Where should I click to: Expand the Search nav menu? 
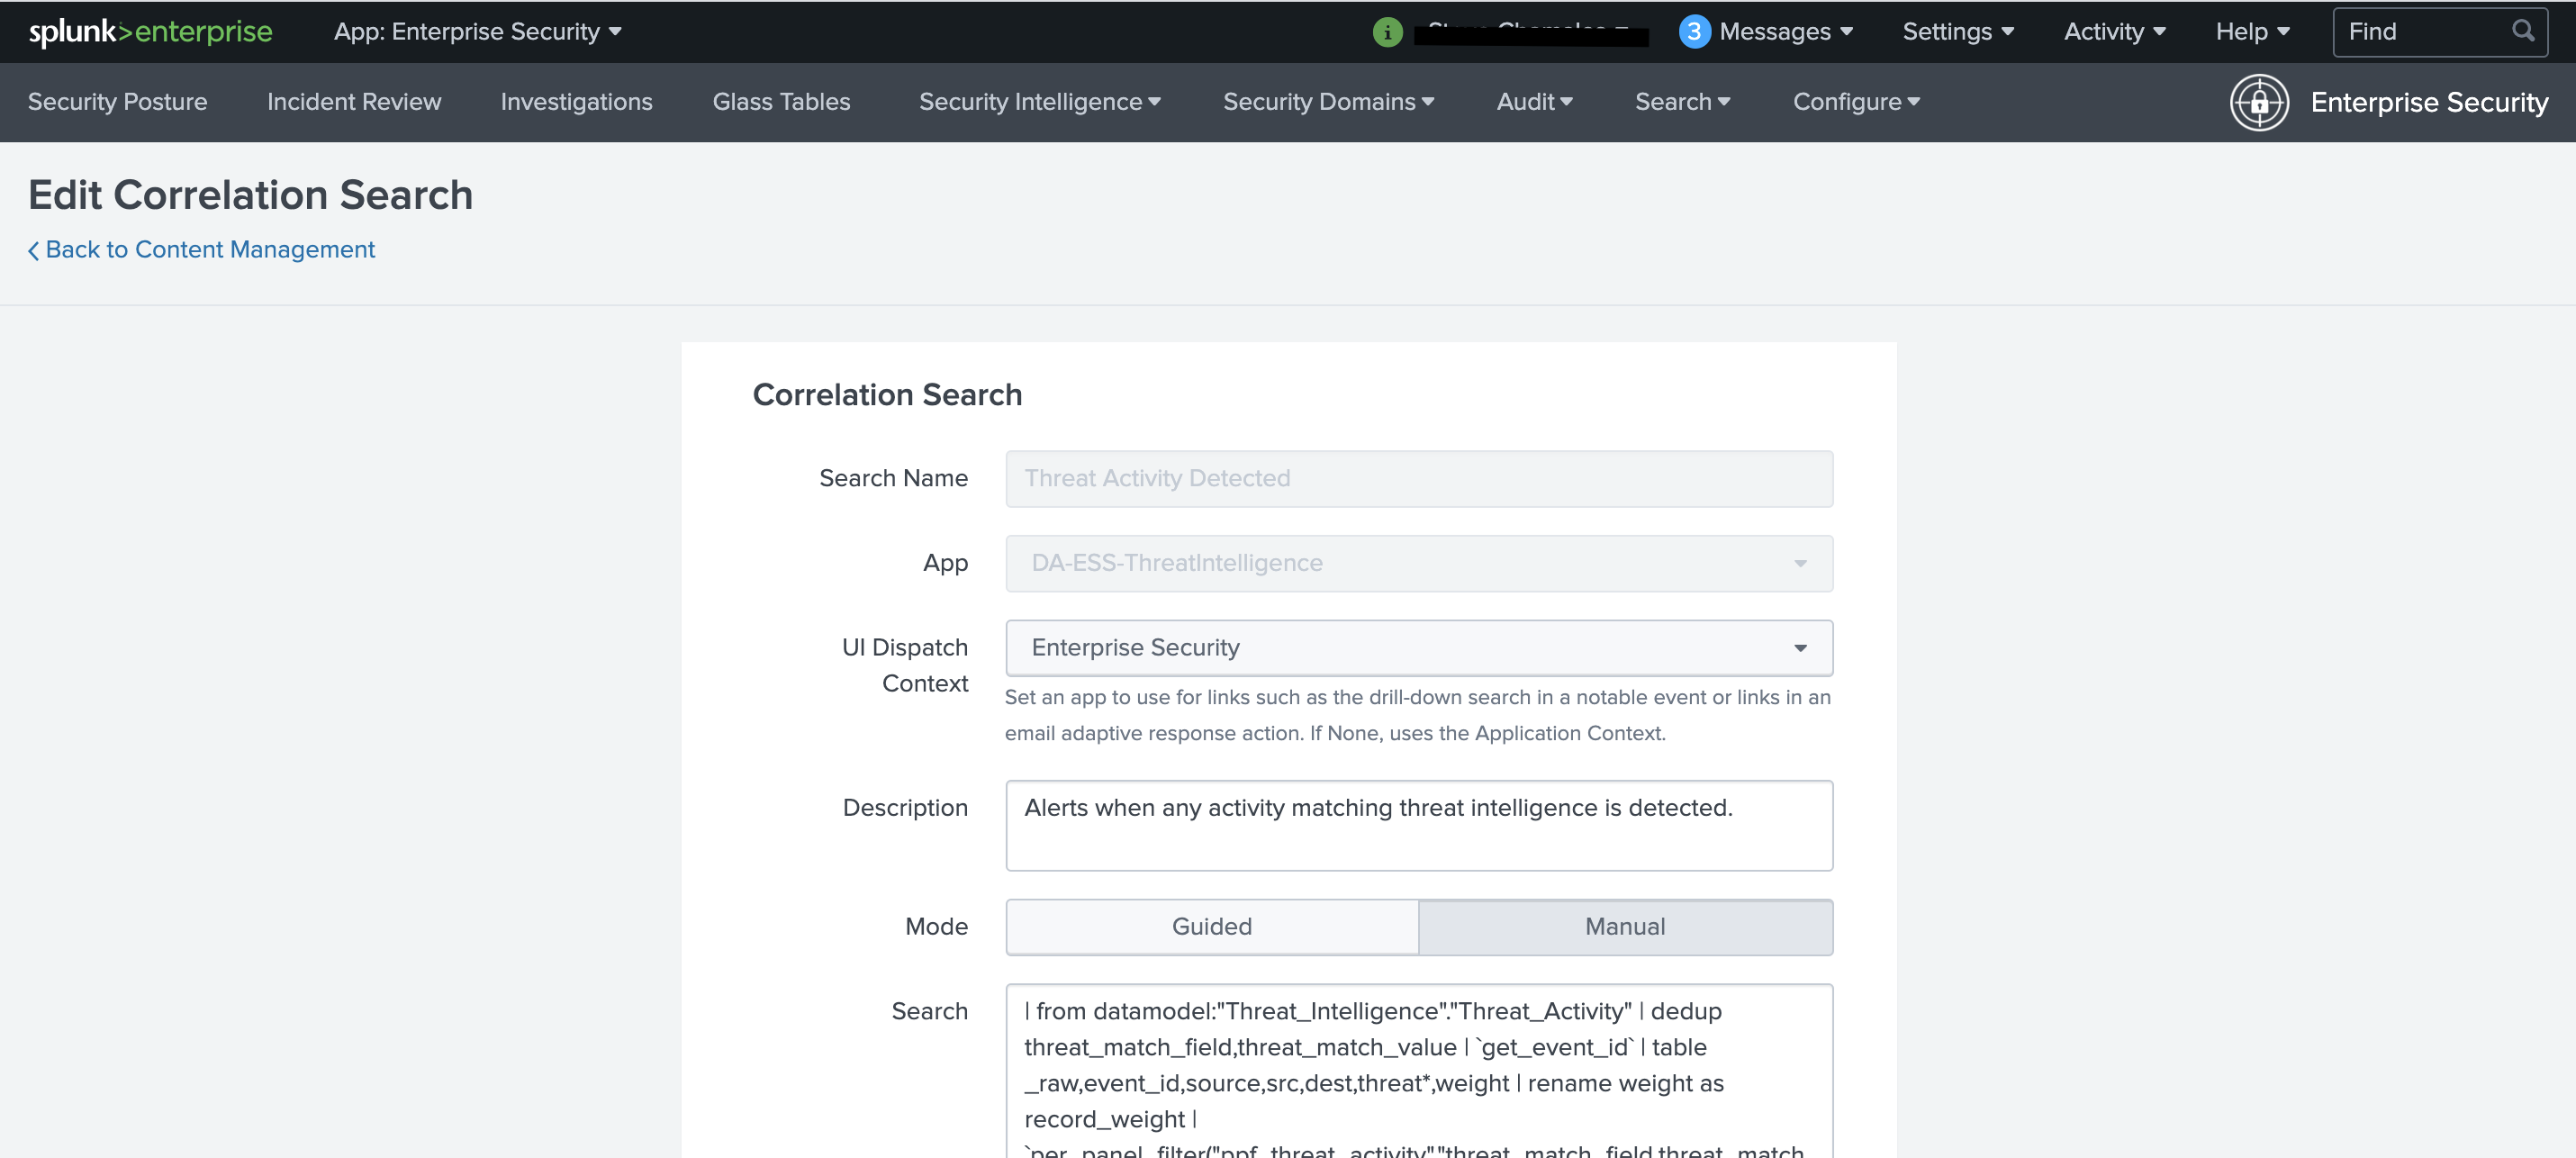pos(1682,102)
